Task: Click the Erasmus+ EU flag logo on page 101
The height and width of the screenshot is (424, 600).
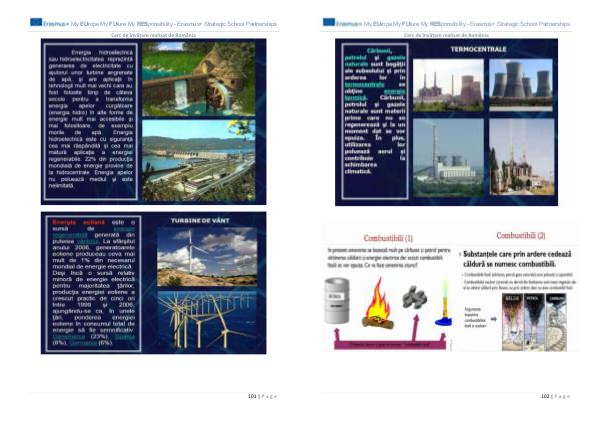Action: [x=36, y=22]
